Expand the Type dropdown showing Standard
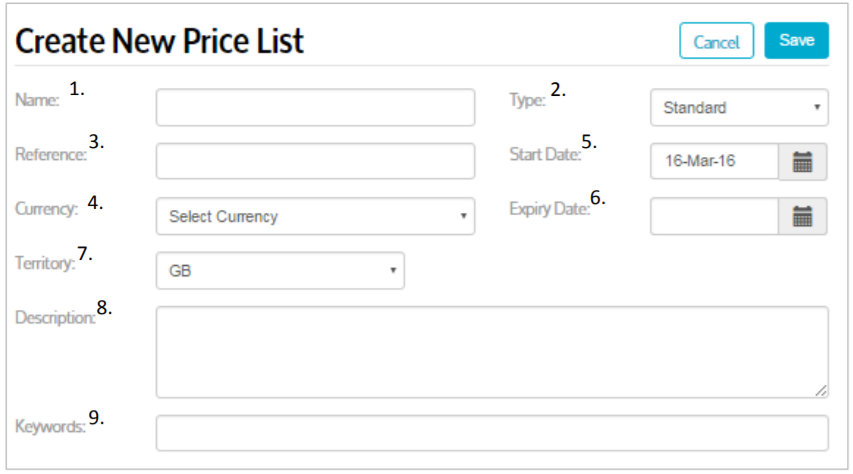This screenshot has height=474, width=853. [x=738, y=107]
